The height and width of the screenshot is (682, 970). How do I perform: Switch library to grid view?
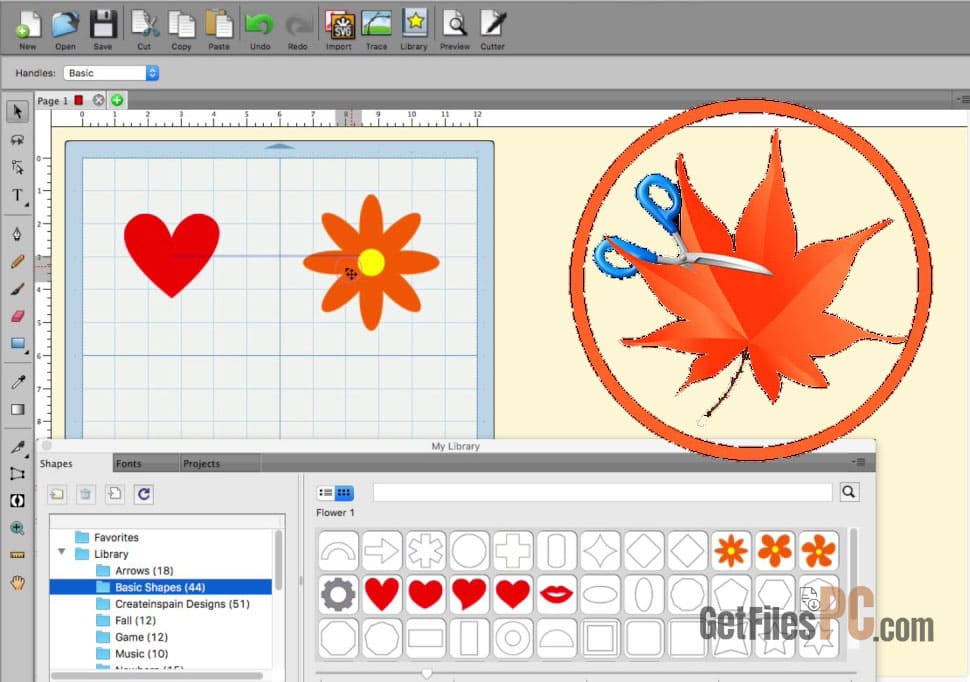[344, 493]
